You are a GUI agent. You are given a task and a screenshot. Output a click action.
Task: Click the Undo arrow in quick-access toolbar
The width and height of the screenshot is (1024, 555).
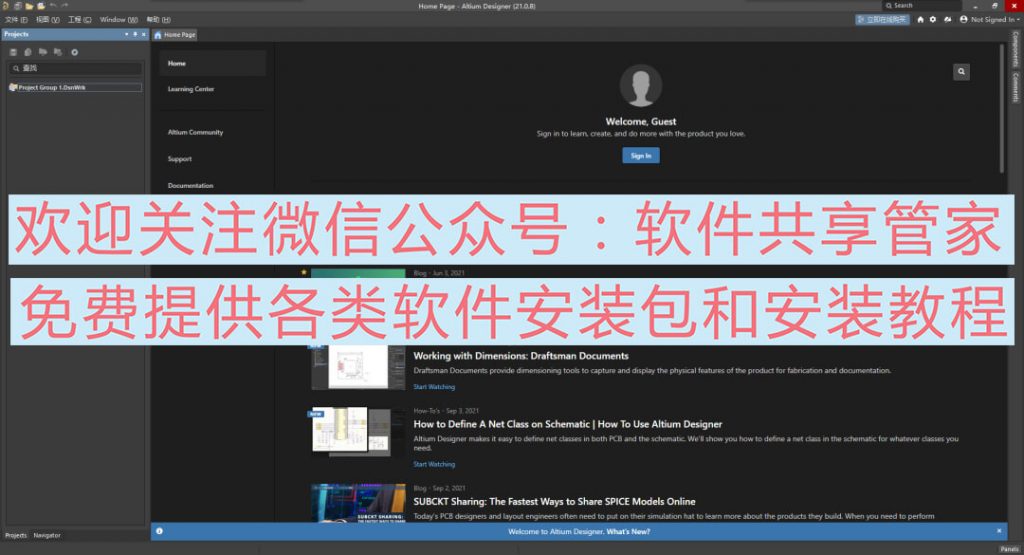[53, 6]
